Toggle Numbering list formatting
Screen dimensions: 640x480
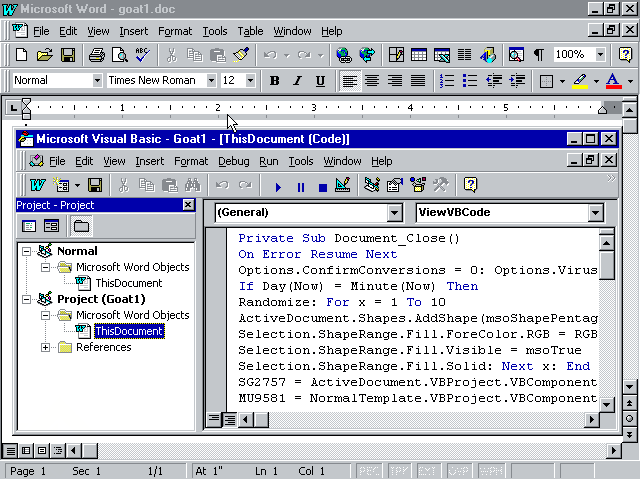[x=447, y=81]
